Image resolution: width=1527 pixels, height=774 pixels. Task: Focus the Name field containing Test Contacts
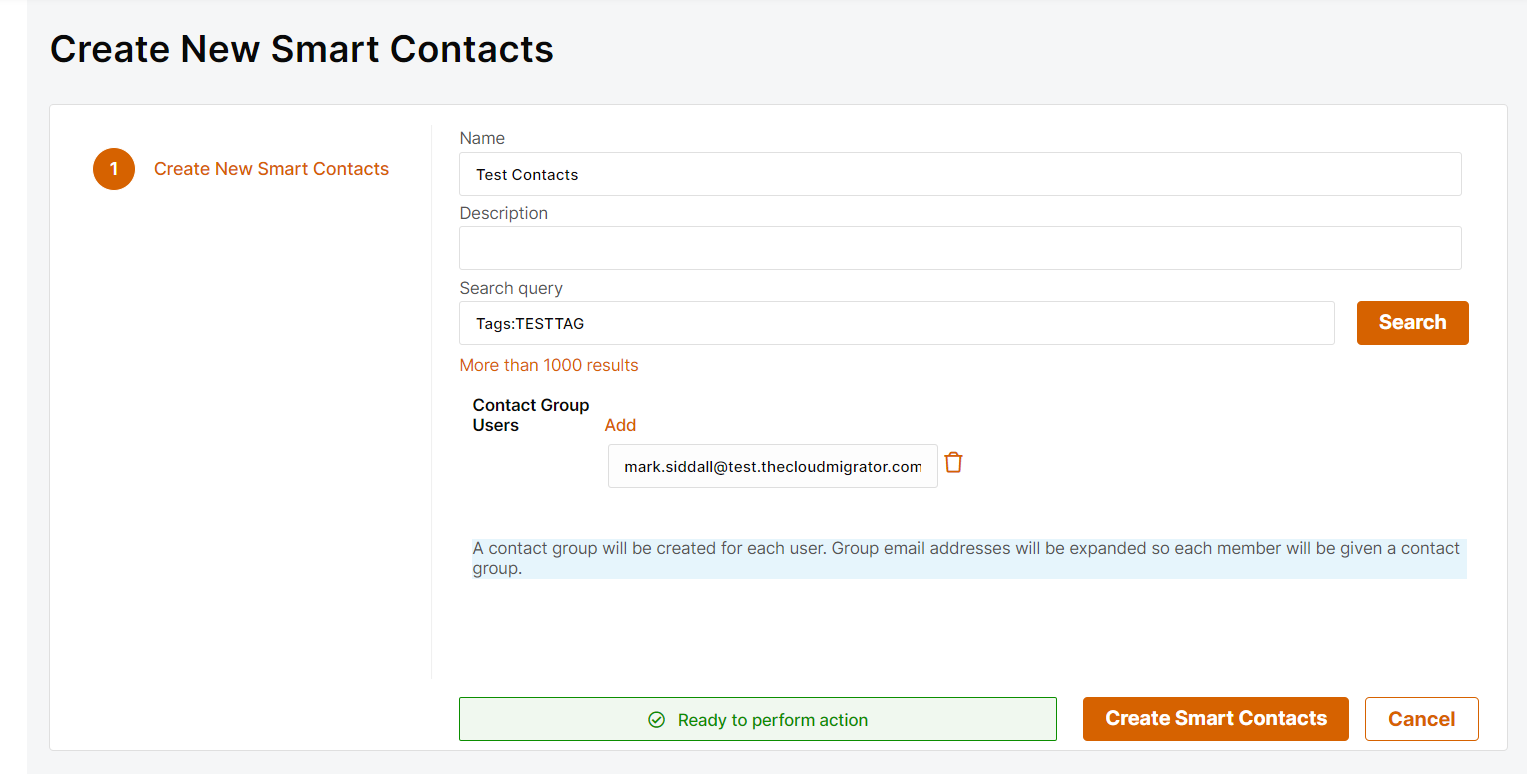[960, 174]
